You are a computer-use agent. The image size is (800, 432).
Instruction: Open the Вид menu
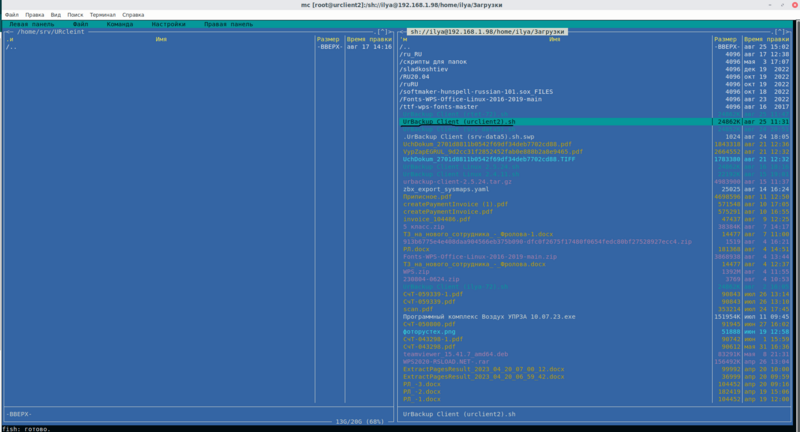tap(56, 15)
